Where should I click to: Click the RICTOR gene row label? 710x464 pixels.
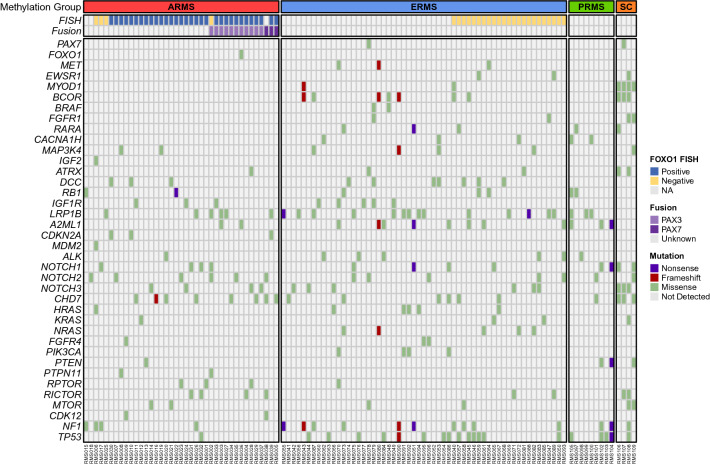pyautogui.click(x=62, y=394)
